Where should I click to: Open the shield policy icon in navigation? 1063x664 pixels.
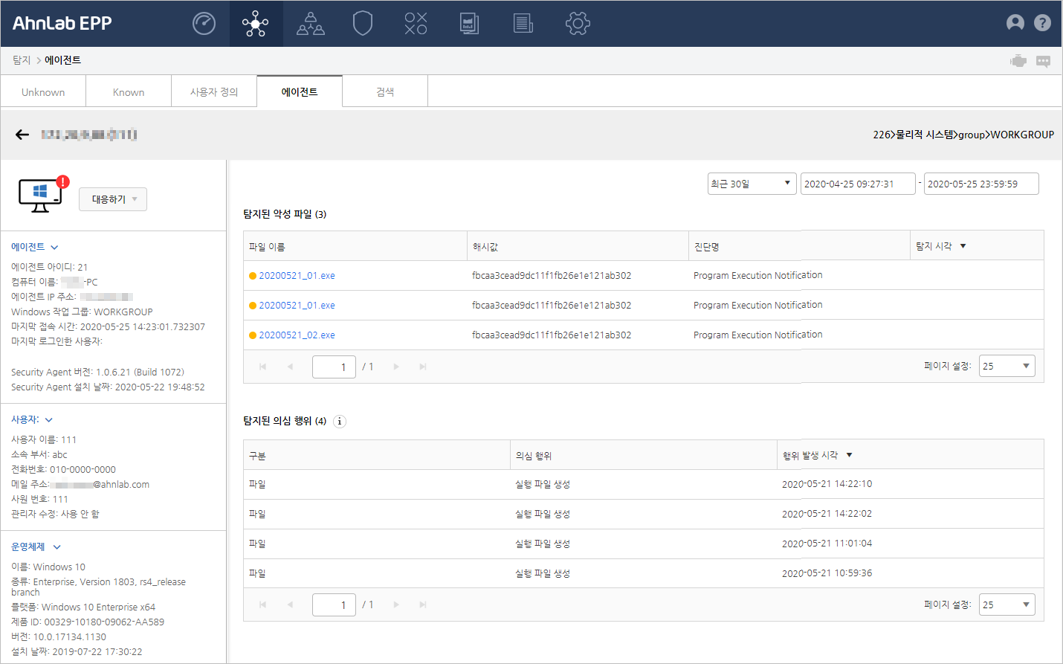click(x=363, y=23)
